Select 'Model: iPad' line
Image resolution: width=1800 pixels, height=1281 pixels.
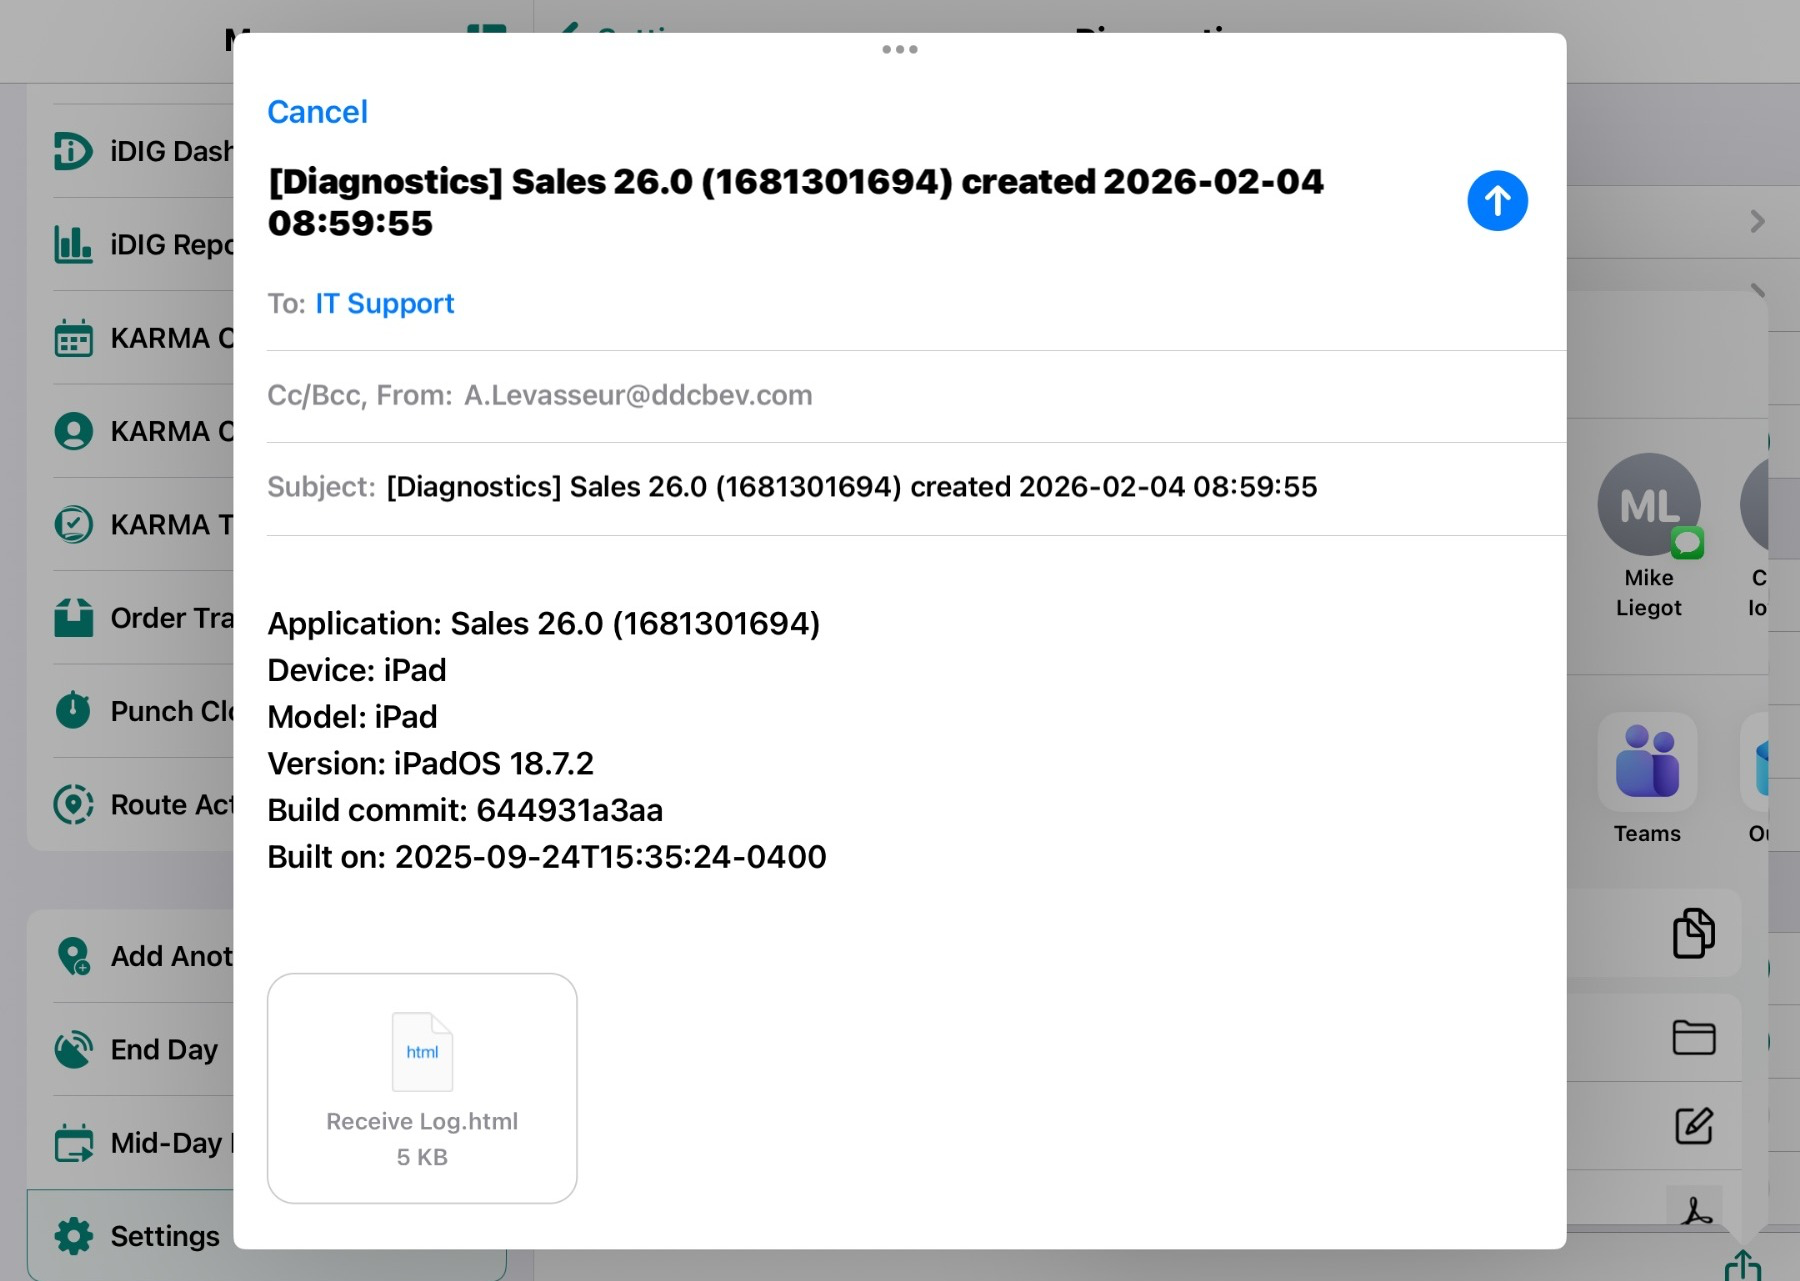pos(352,717)
